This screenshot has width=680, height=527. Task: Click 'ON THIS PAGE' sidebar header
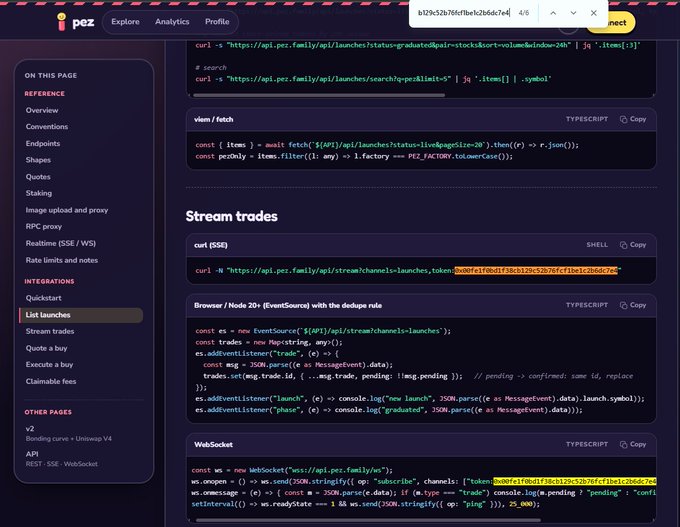click(51, 75)
